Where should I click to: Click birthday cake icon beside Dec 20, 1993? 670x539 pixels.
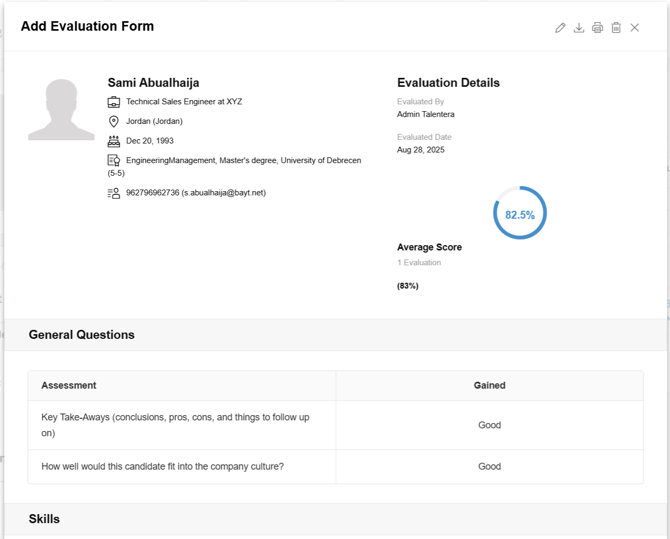click(114, 141)
